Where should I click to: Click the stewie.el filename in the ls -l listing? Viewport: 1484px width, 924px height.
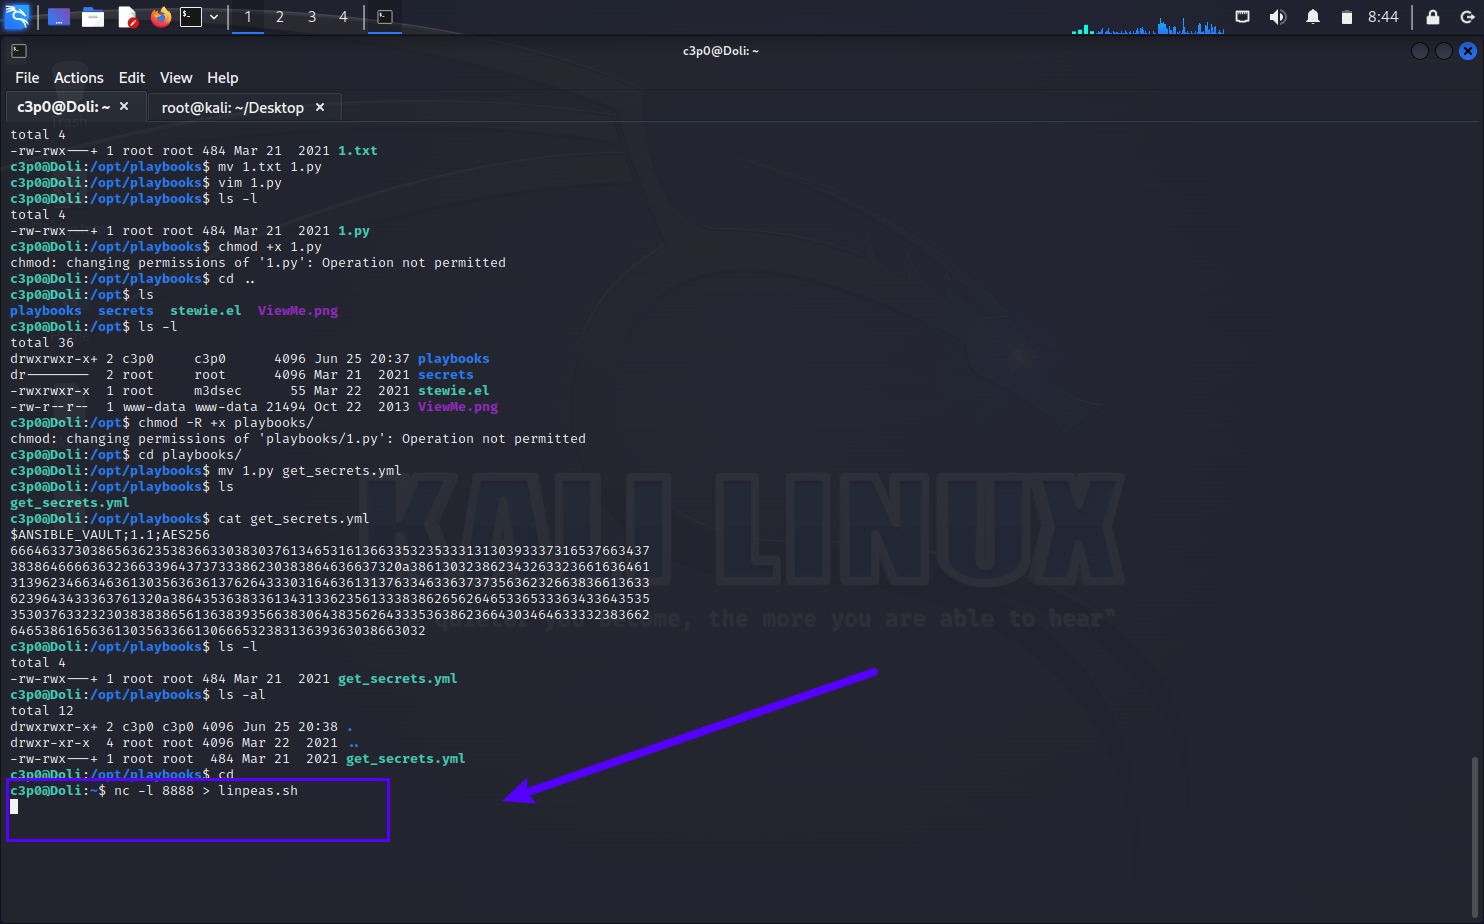454,391
